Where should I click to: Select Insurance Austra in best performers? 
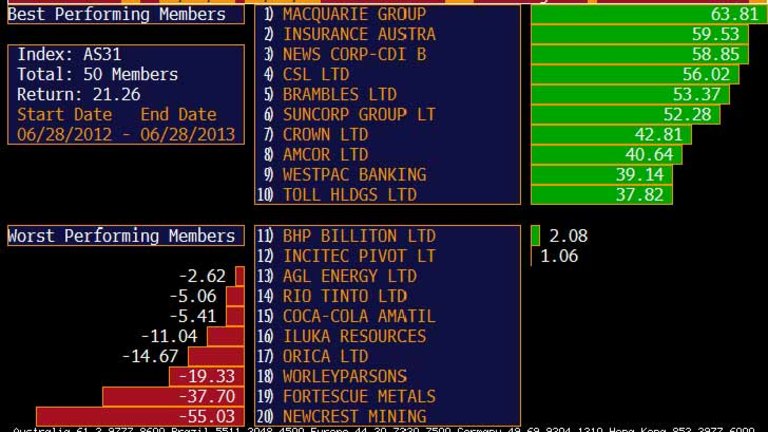click(358, 34)
